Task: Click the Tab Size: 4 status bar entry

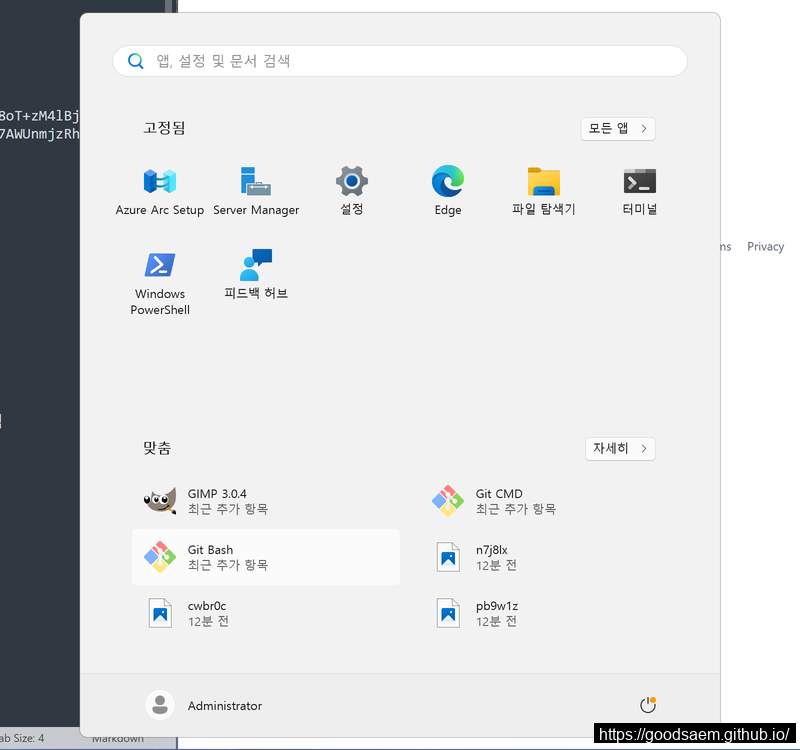Action: point(21,738)
